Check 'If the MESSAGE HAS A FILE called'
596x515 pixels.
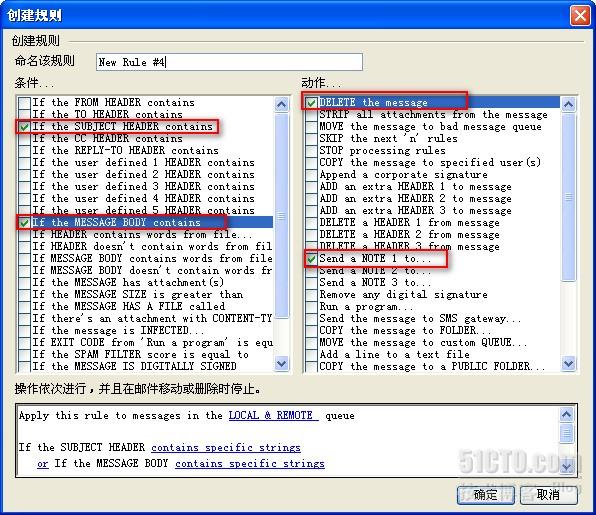click(x=25, y=306)
